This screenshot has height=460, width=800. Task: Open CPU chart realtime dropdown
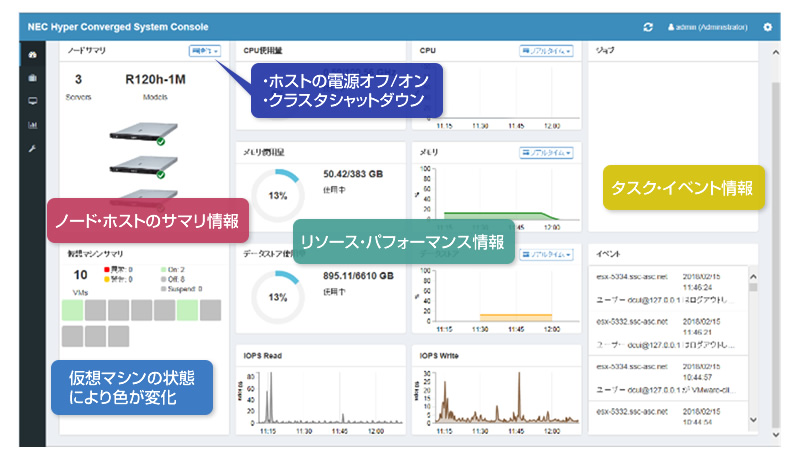pos(546,49)
